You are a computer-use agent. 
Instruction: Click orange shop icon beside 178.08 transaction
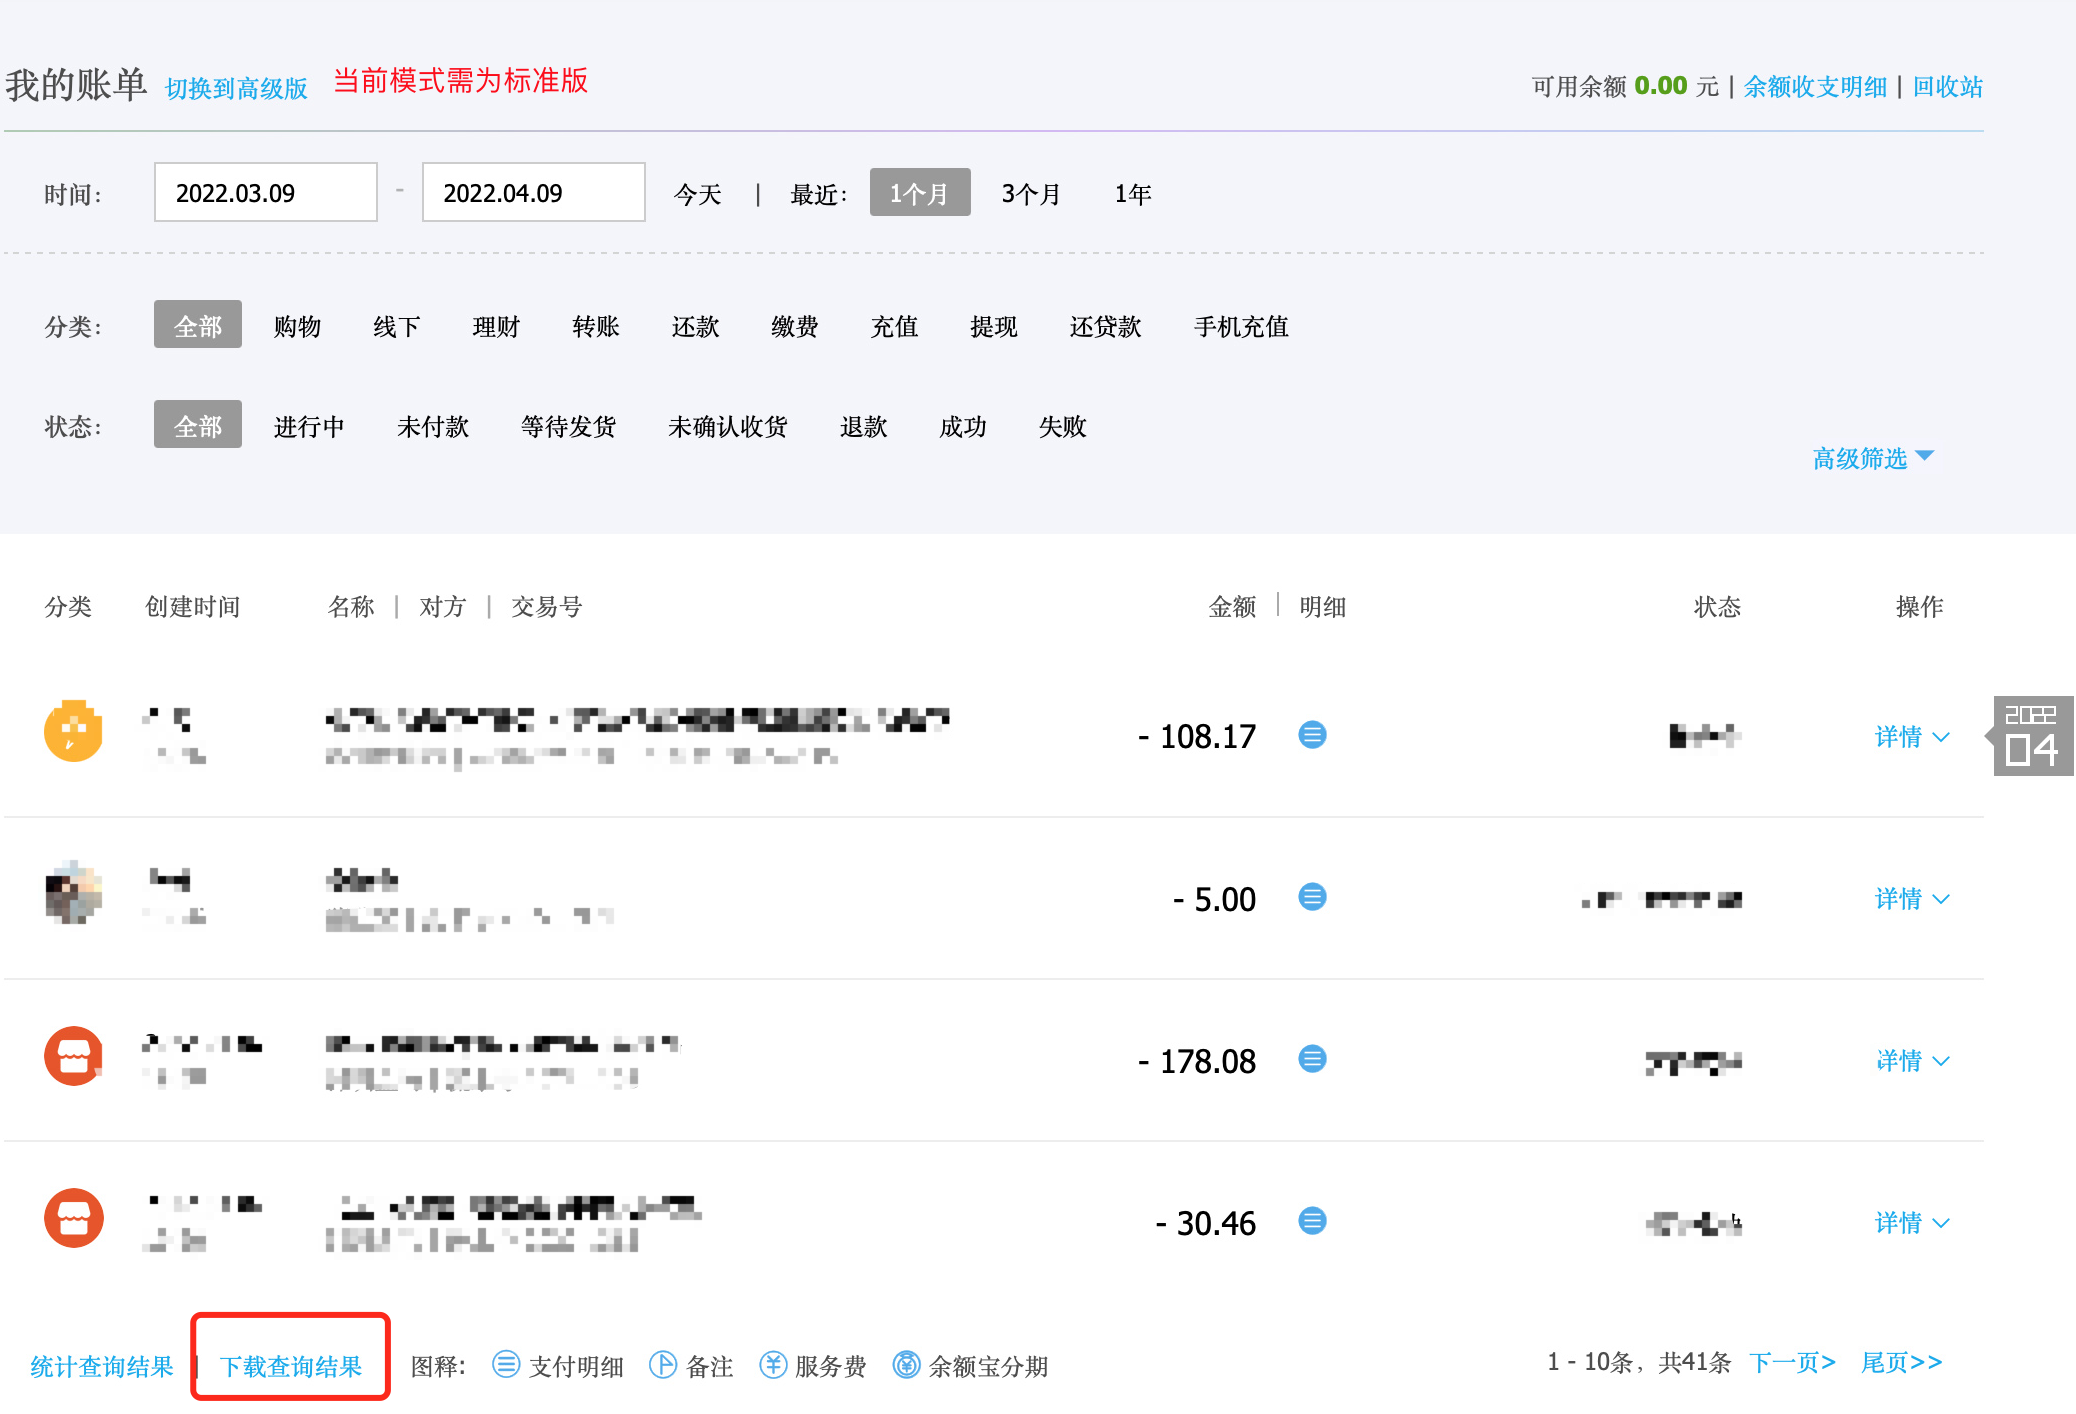pos(73,1056)
